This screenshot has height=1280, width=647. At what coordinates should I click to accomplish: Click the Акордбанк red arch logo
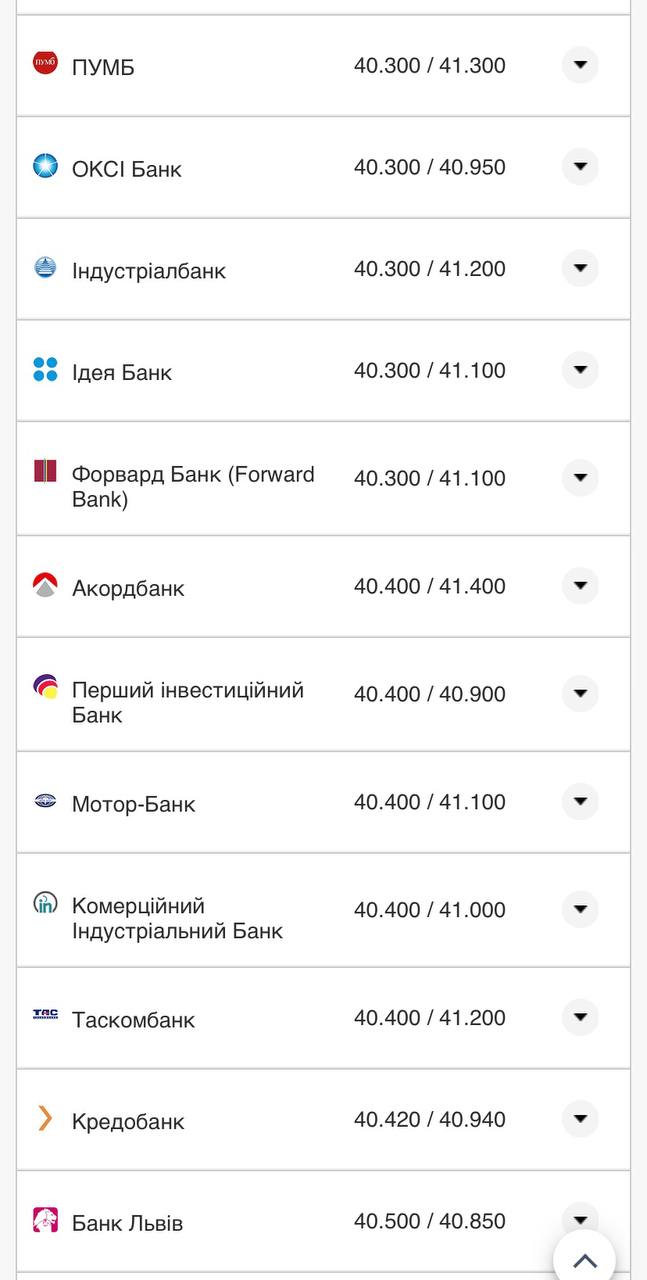[x=44, y=582]
